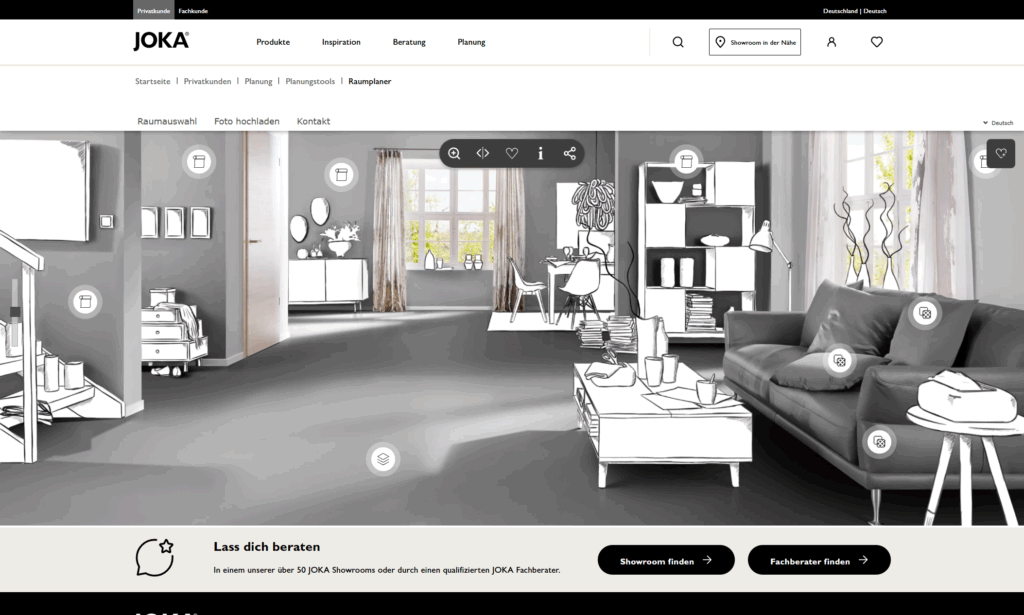Select the Privatkunde customer mode
The height and width of the screenshot is (615, 1024).
tap(153, 11)
